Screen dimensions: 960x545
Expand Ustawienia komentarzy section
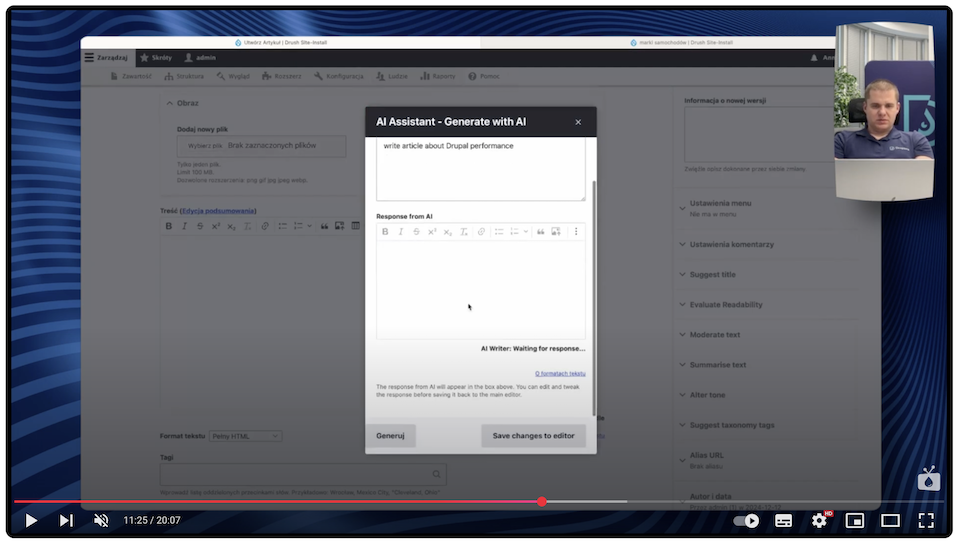(732, 244)
